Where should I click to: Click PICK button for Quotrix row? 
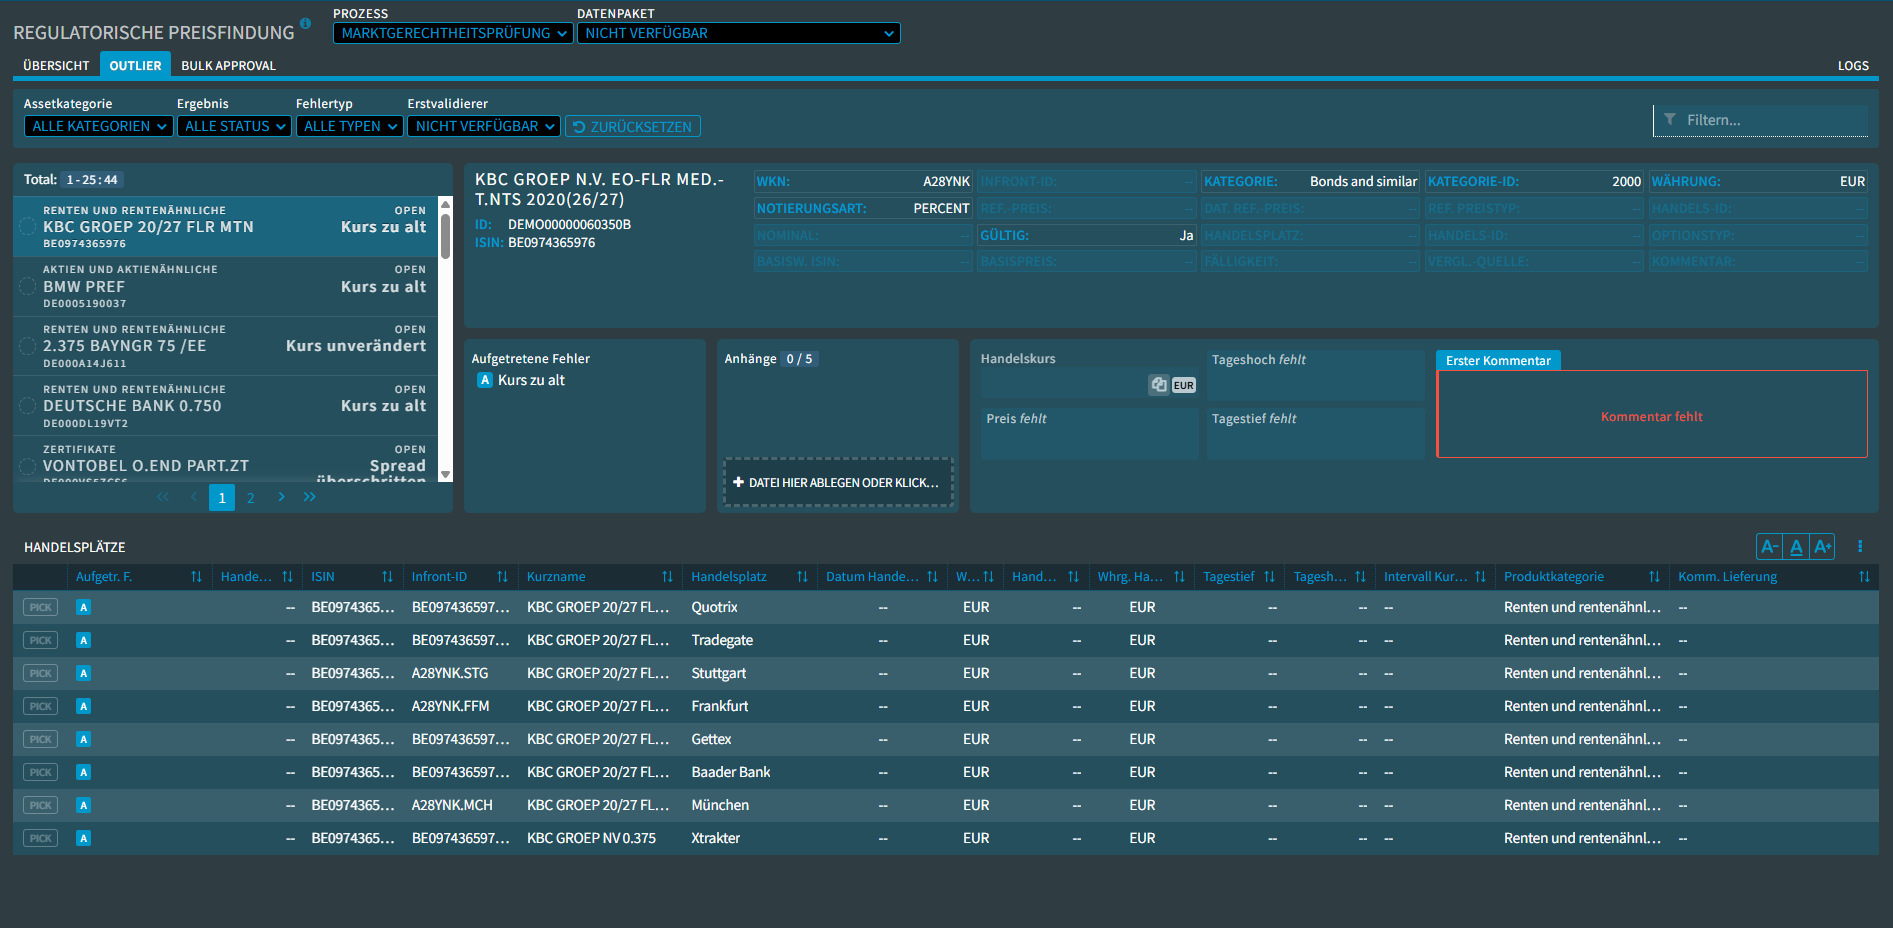point(40,607)
